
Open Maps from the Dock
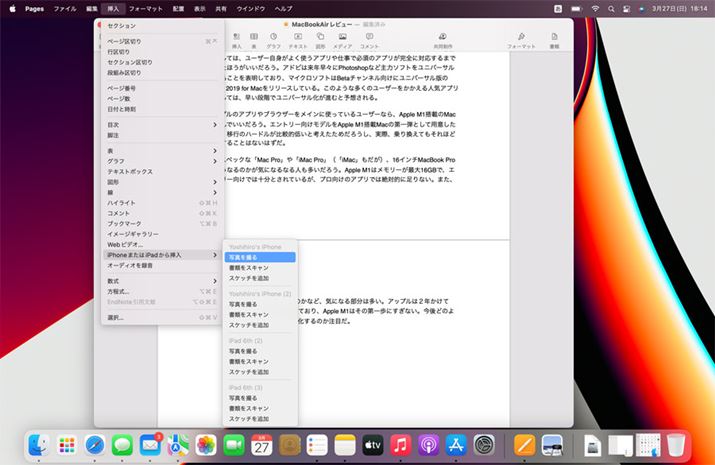(178, 445)
